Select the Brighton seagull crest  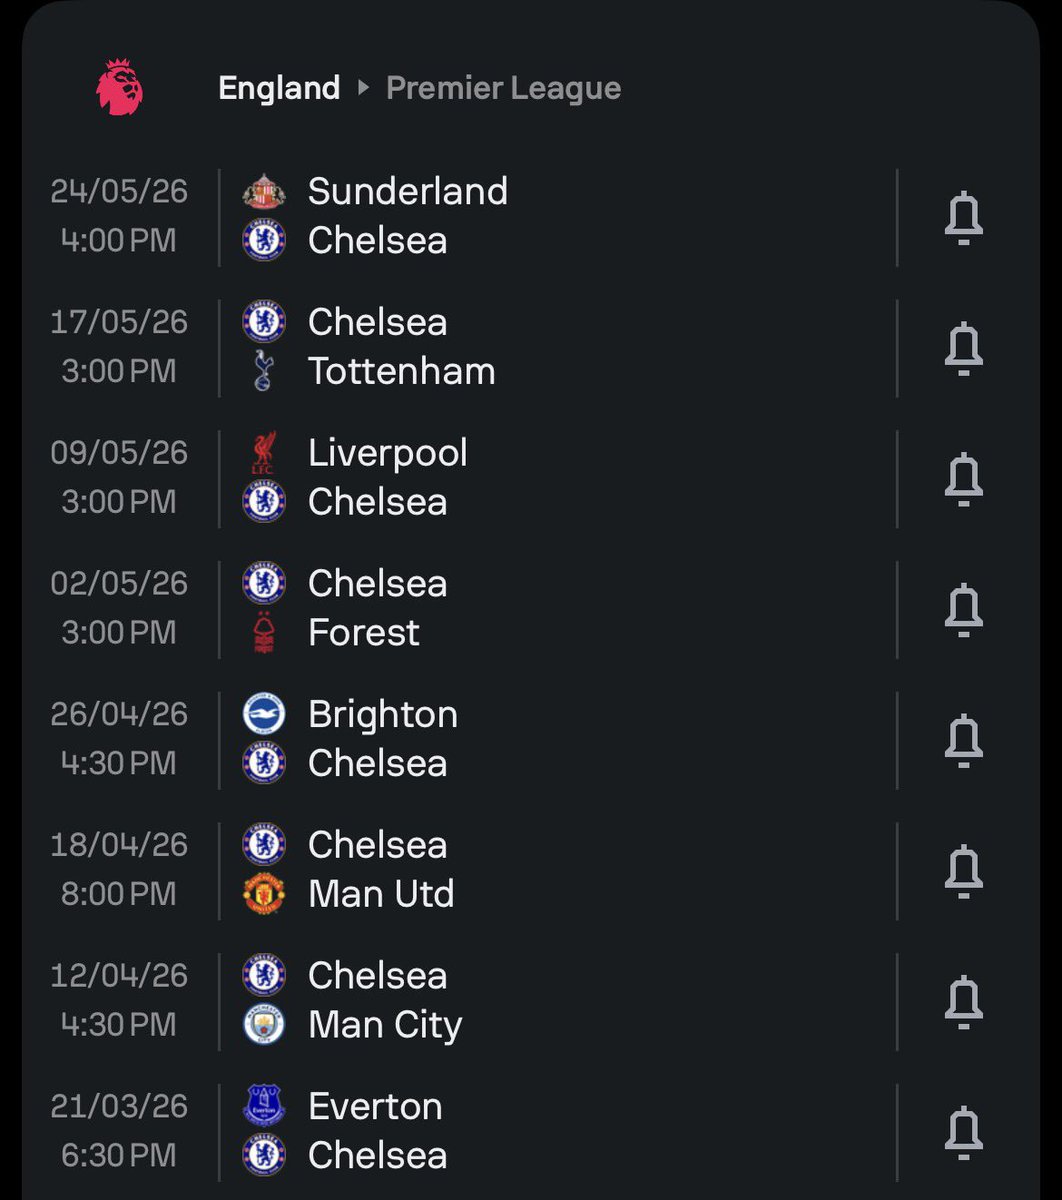tap(264, 714)
